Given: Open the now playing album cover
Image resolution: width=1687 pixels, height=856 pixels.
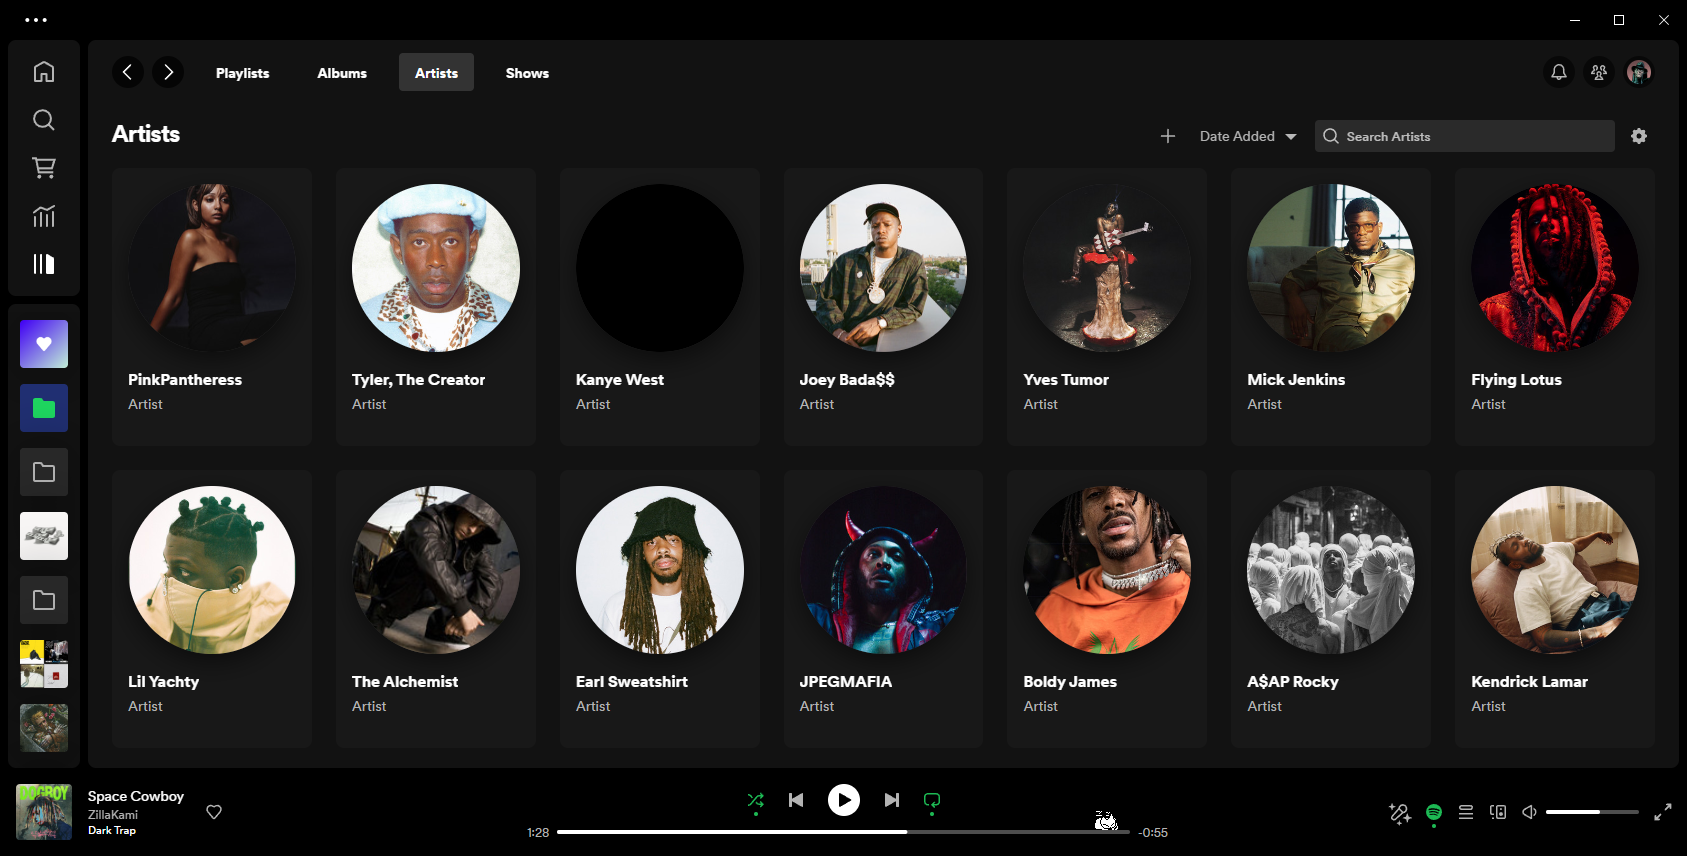Looking at the screenshot, I should (x=44, y=812).
